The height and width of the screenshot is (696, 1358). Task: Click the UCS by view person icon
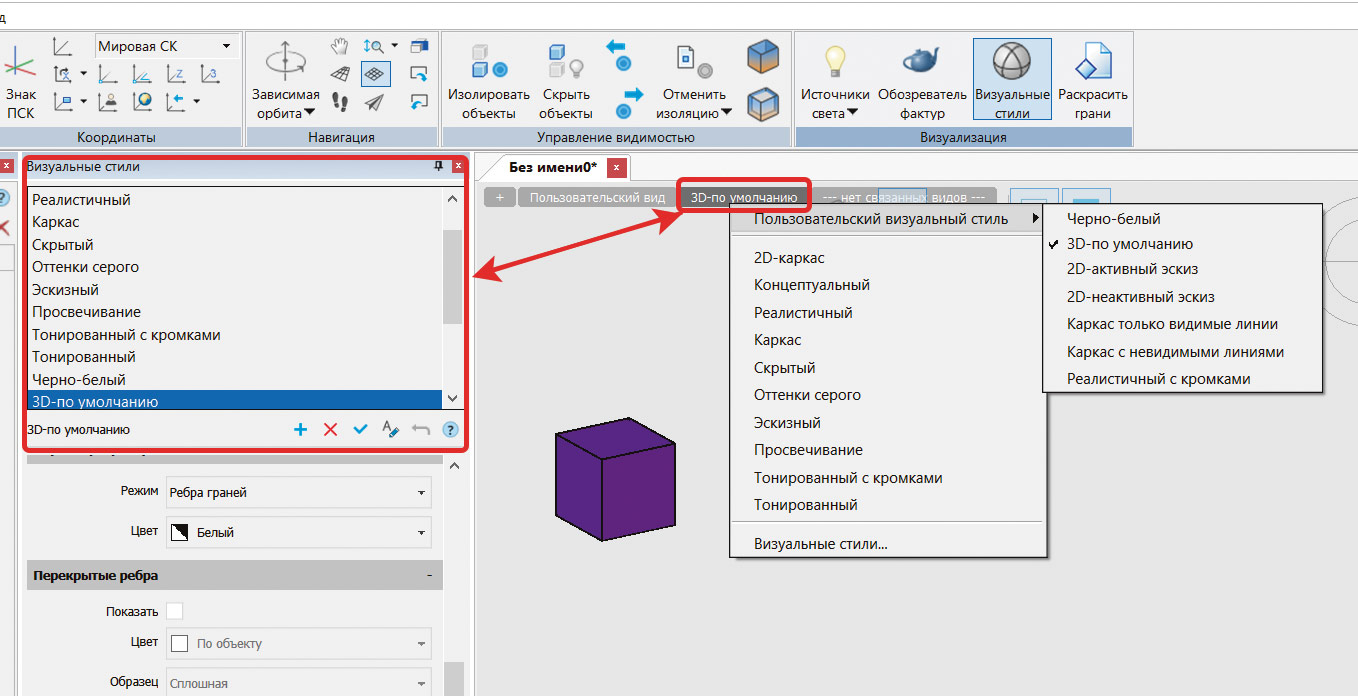pyautogui.click(x=110, y=101)
